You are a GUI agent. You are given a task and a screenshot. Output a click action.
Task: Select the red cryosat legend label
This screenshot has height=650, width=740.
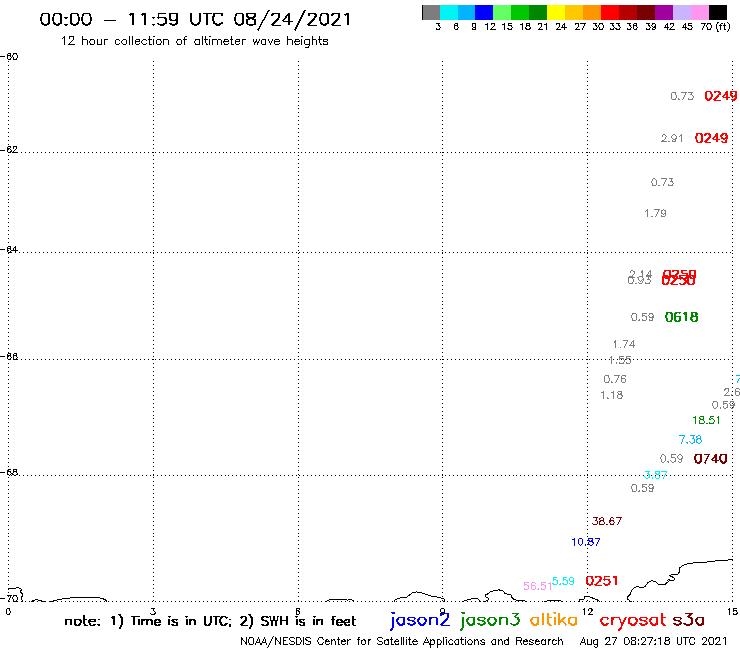coord(633,621)
